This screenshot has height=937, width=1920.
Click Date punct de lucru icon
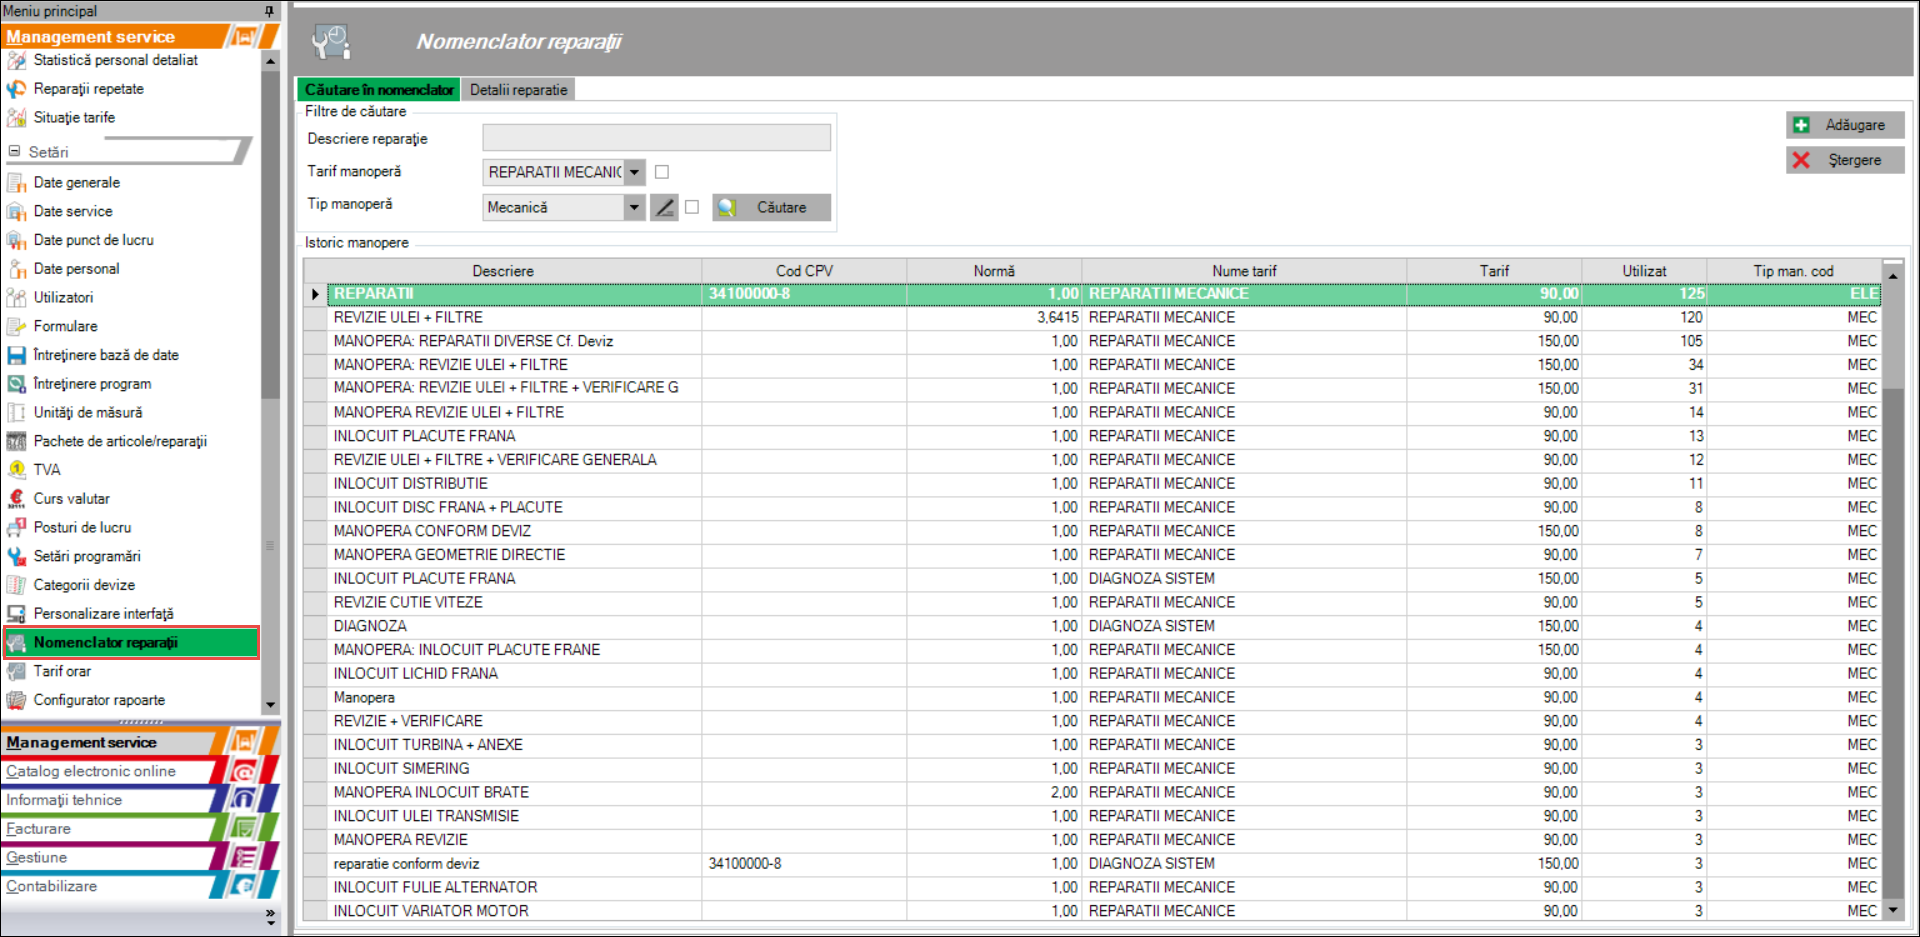point(16,240)
